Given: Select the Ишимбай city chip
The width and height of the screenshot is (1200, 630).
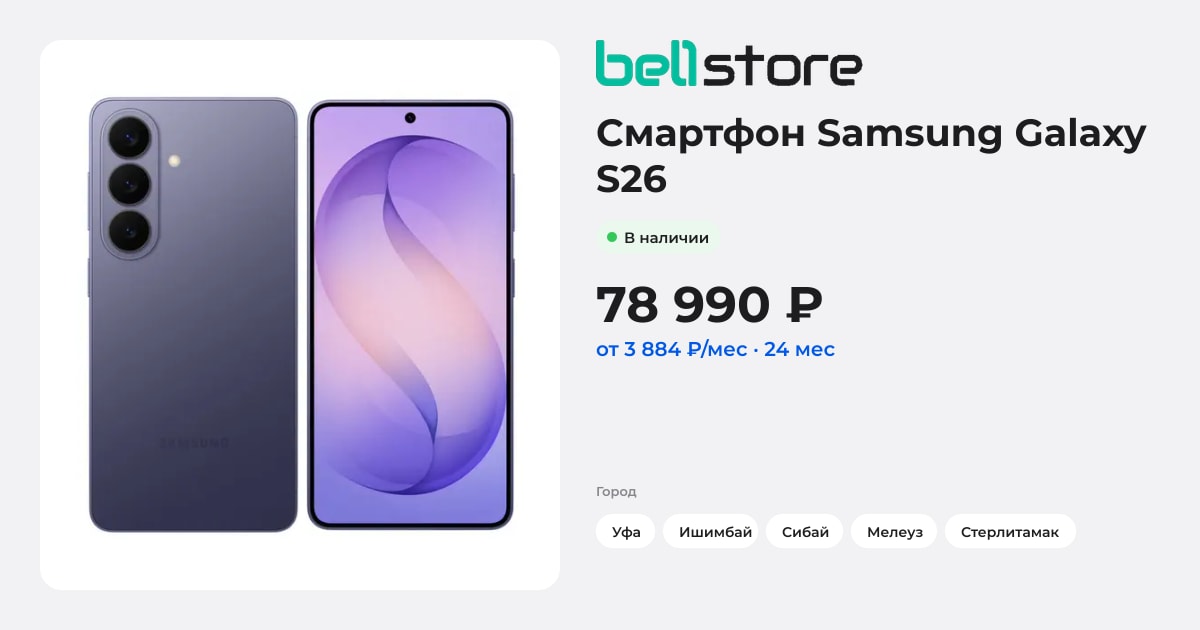Looking at the screenshot, I should tap(715, 532).
